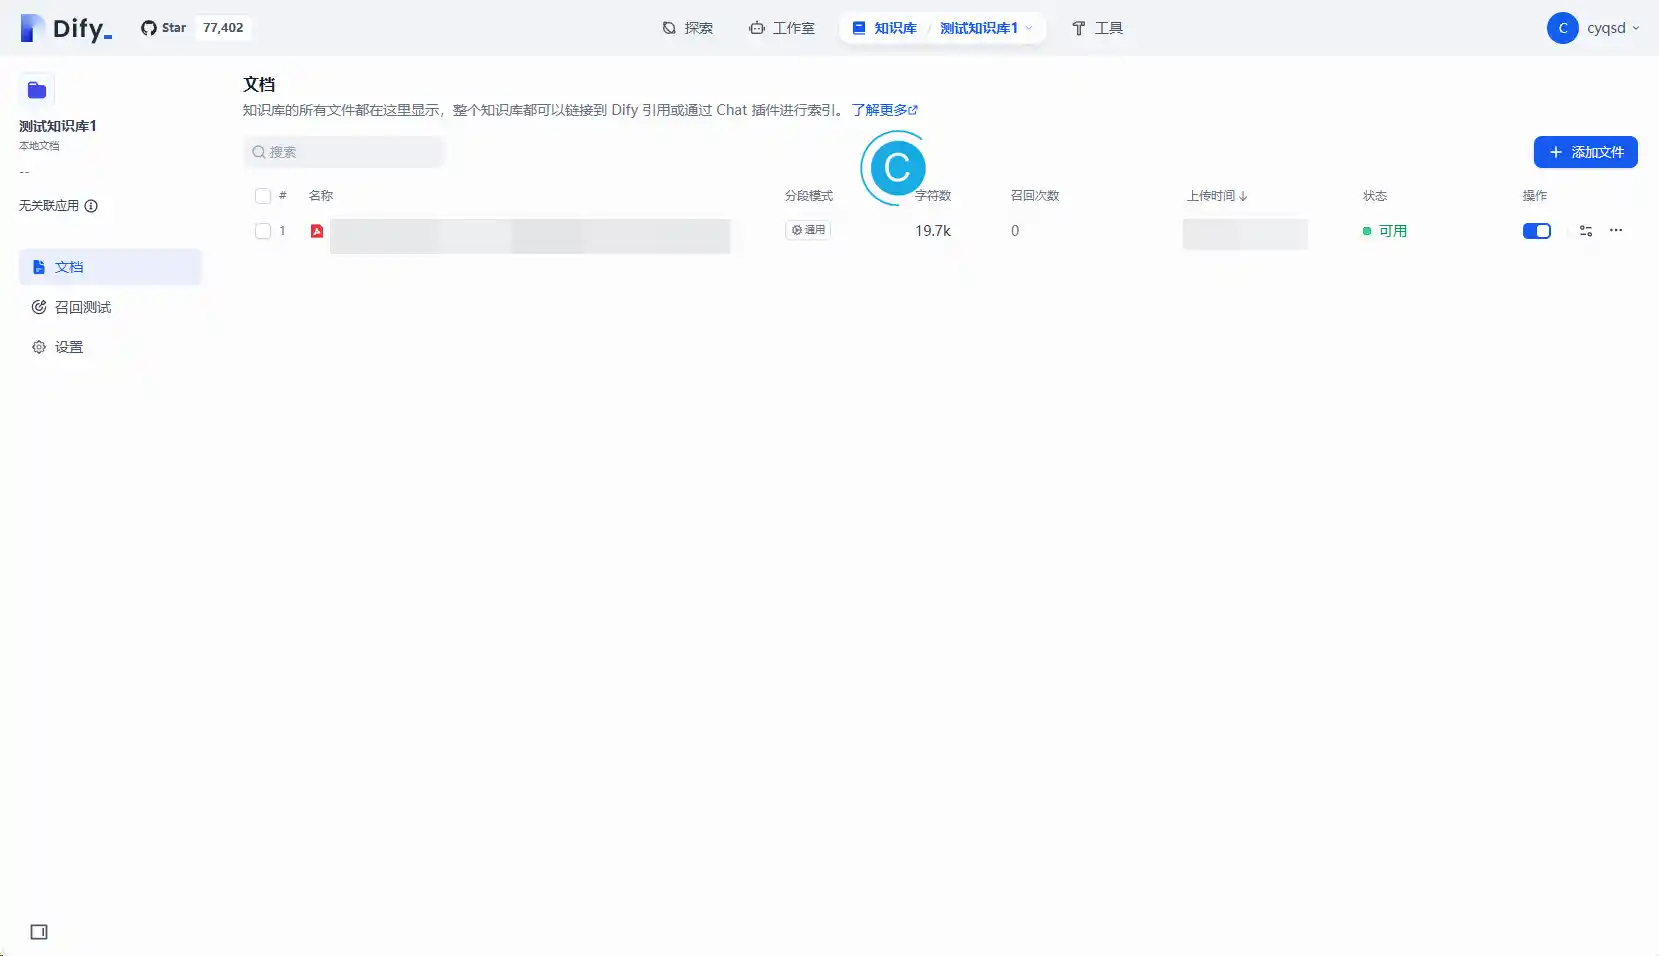The width and height of the screenshot is (1659, 956).
Task: Click the 召回次数 column header
Action: click(x=1035, y=196)
